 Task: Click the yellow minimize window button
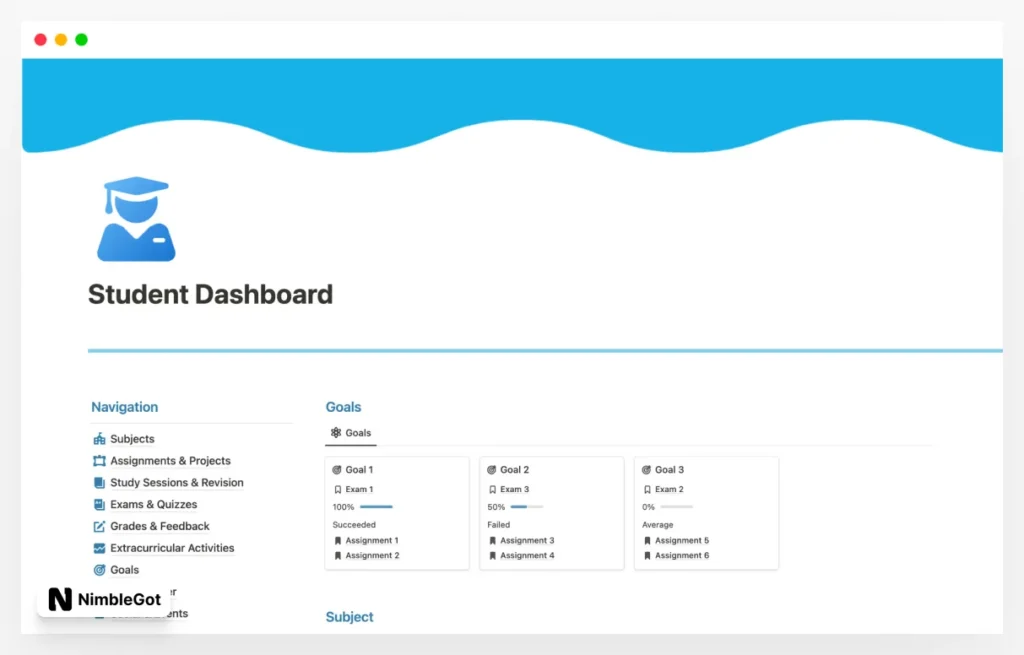click(x=61, y=40)
